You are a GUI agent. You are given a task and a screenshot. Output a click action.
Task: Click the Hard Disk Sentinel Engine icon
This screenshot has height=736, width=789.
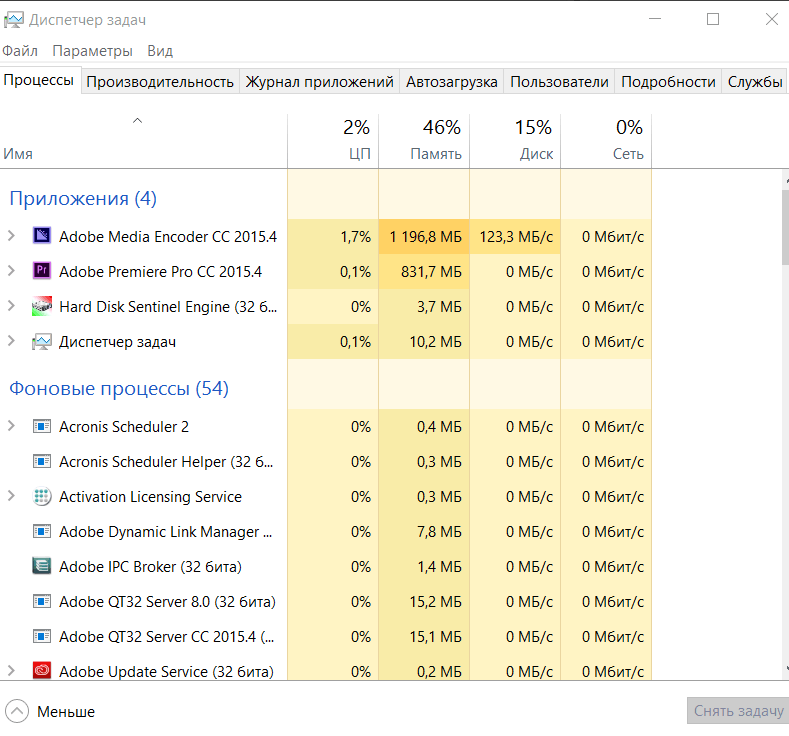click(42, 306)
